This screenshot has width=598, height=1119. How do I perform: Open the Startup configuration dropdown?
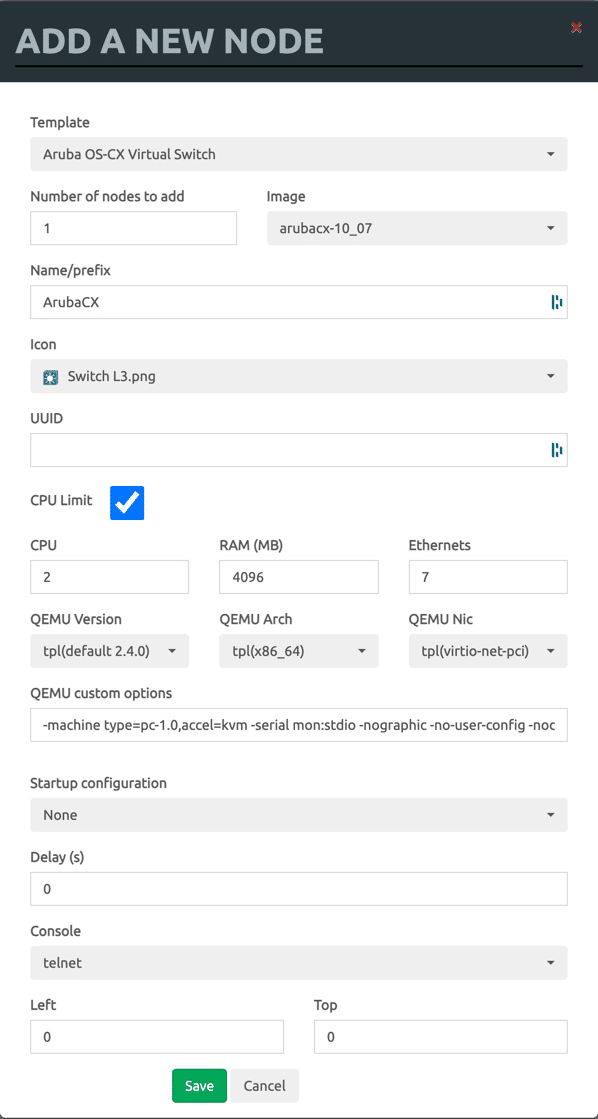point(299,815)
